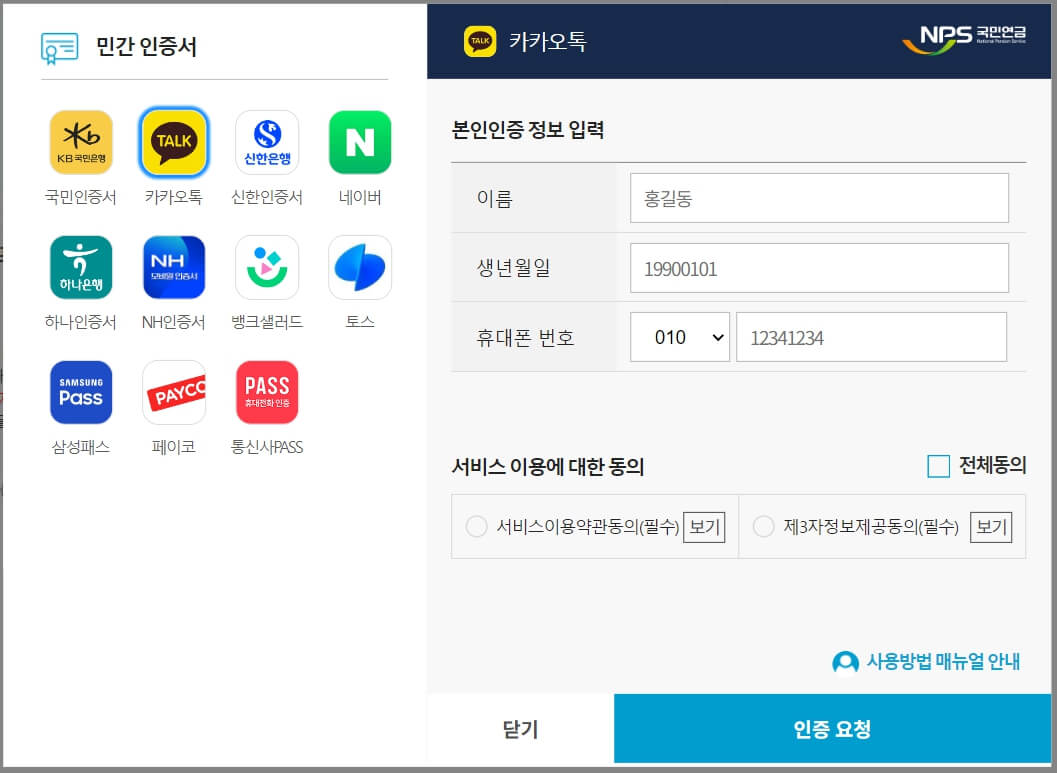
Task: Select the KB 국민인증서 icon
Action: point(81,142)
